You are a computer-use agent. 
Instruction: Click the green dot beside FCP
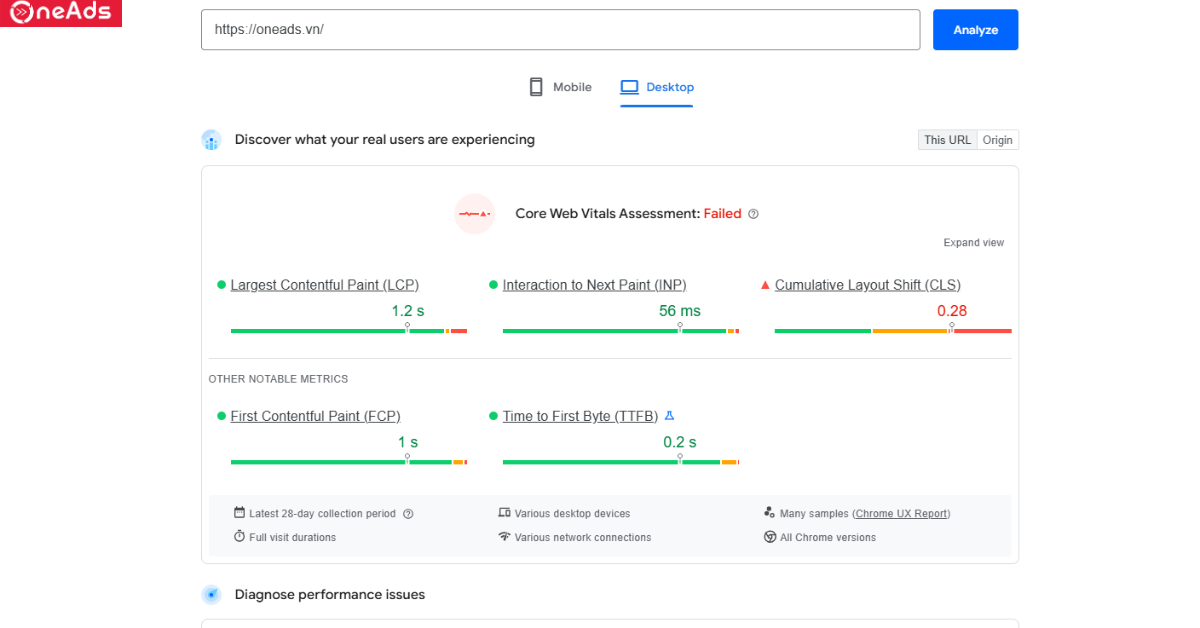(222, 416)
